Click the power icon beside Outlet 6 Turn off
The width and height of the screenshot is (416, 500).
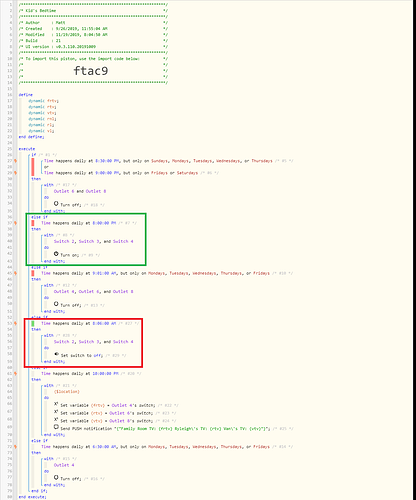(x=56, y=203)
